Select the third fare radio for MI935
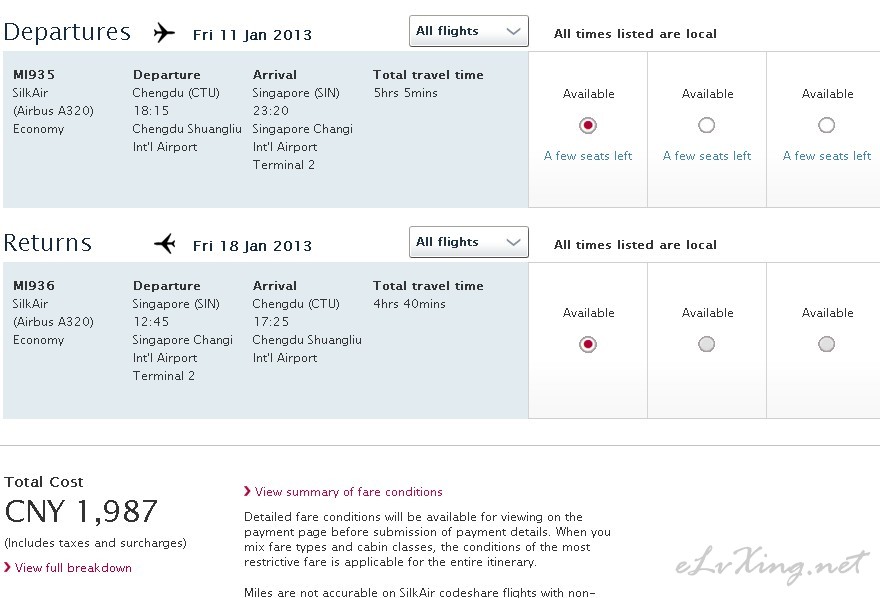The width and height of the screenshot is (880, 598). tap(826, 125)
